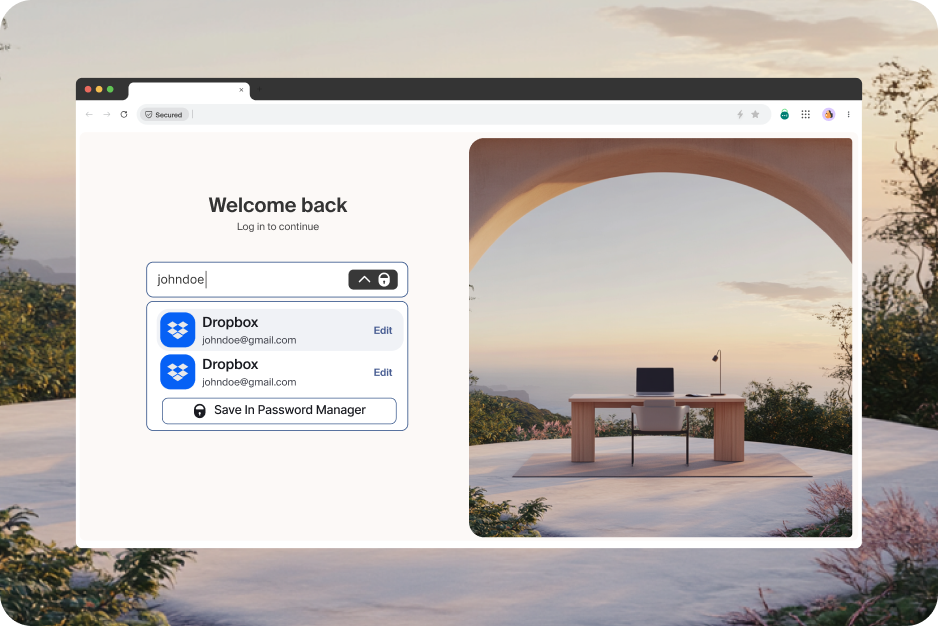Edit the second Dropbox login entry
The height and width of the screenshot is (626, 938).
[x=383, y=372]
